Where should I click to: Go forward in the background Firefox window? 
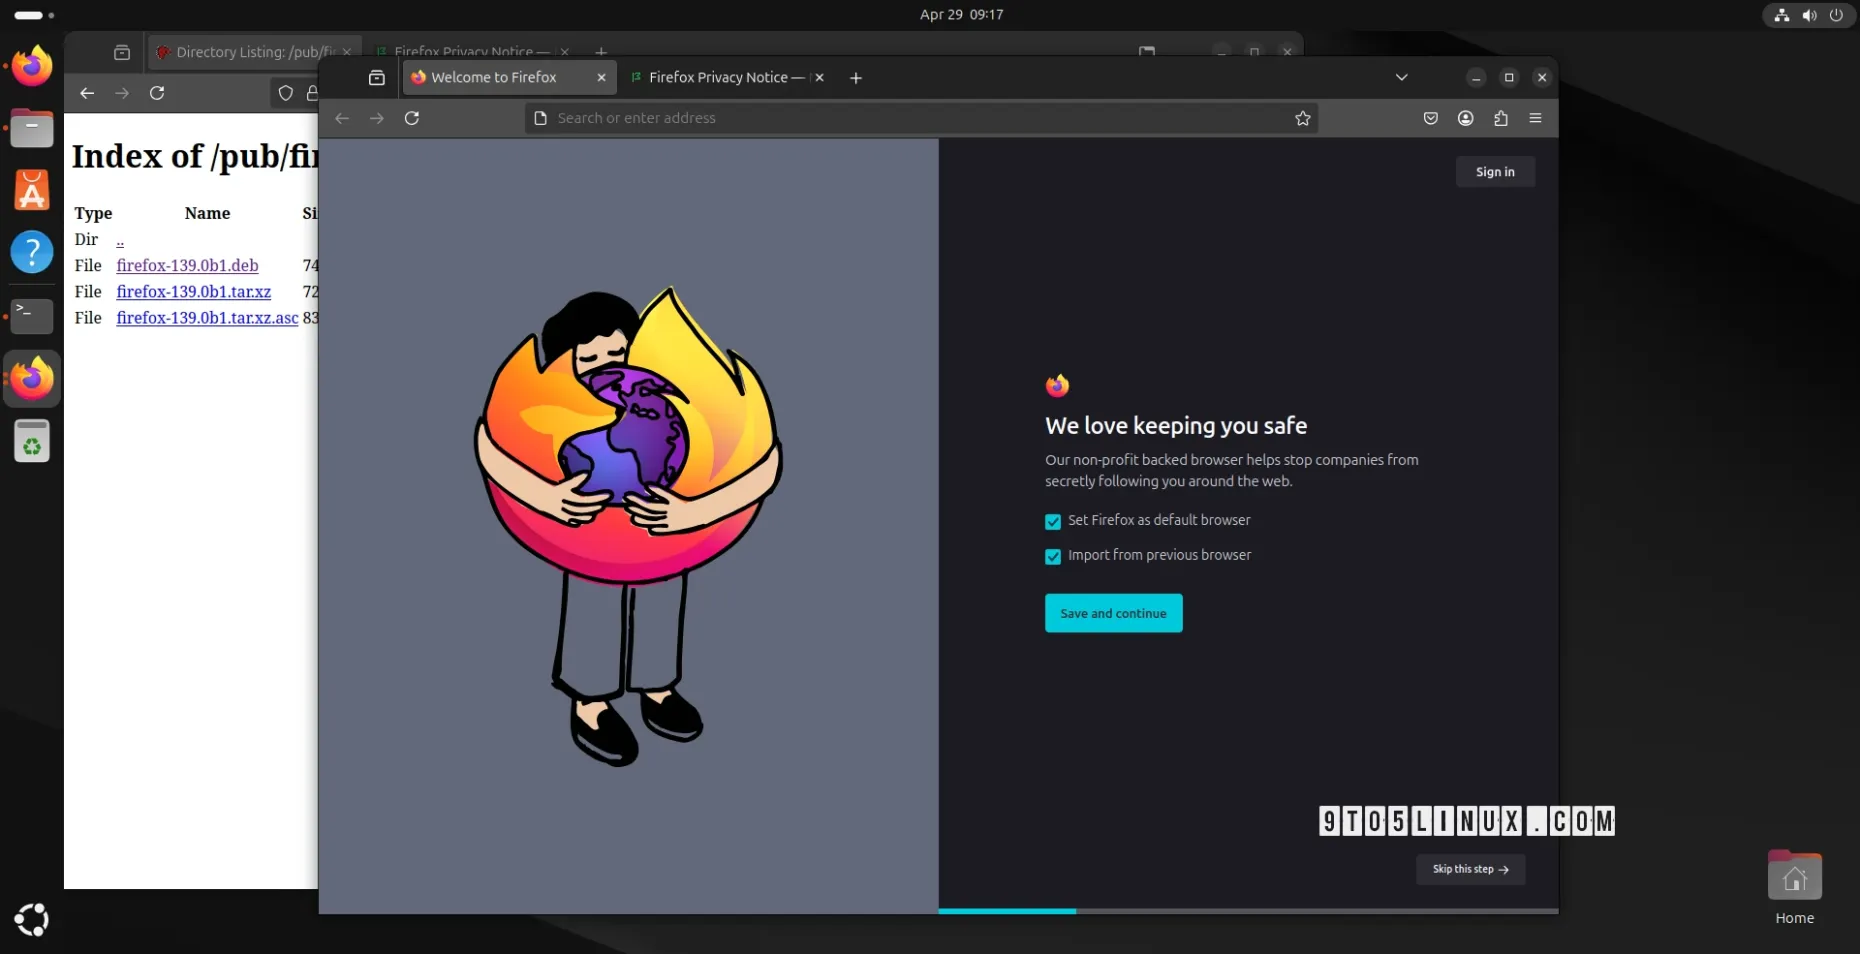click(122, 93)
